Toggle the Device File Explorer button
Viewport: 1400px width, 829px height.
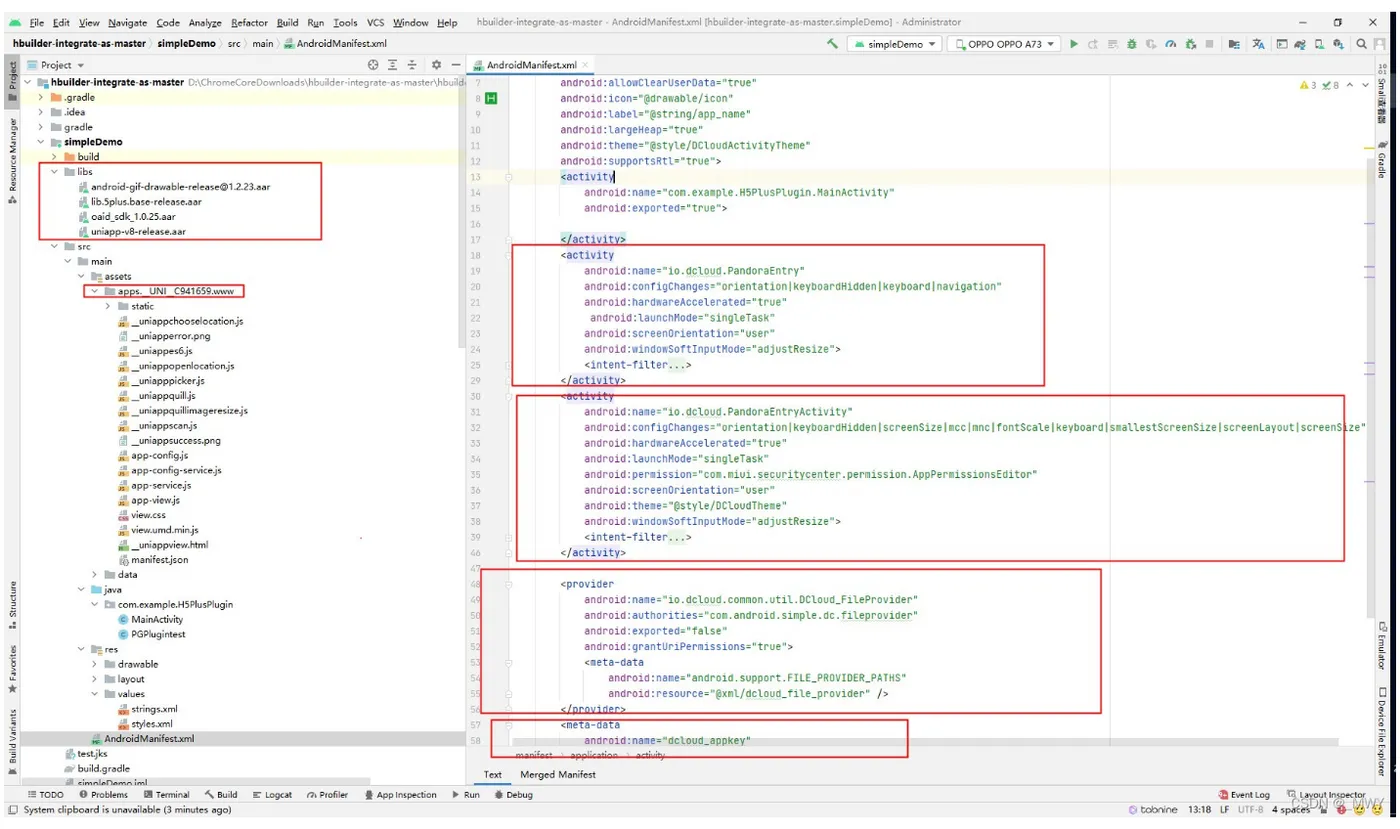[1382, 732]
